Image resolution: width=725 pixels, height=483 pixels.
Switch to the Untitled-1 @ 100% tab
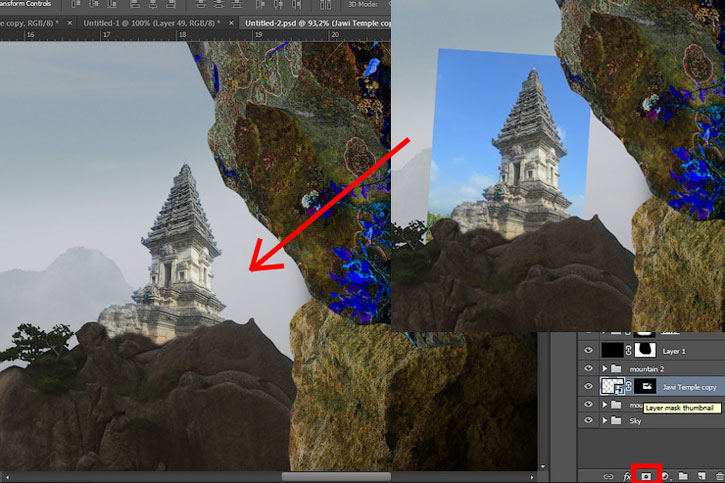[x=152, y=23]
